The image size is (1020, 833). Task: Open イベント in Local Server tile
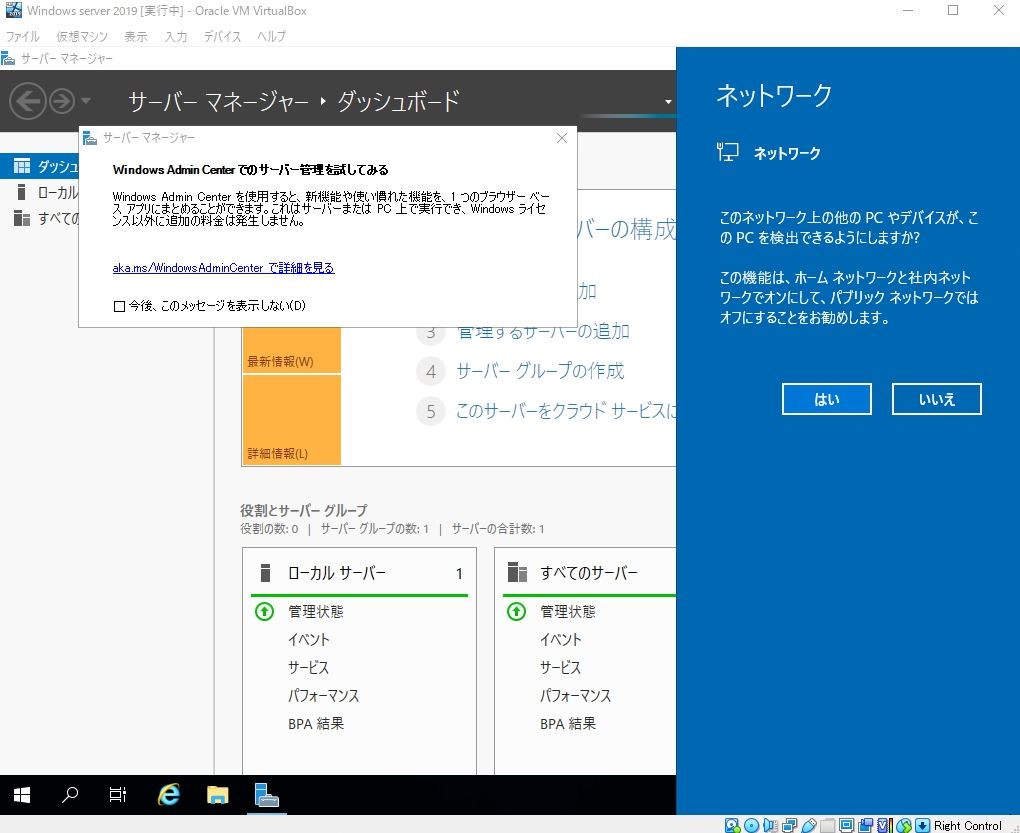pyautogui.click(x=309, y=640)
